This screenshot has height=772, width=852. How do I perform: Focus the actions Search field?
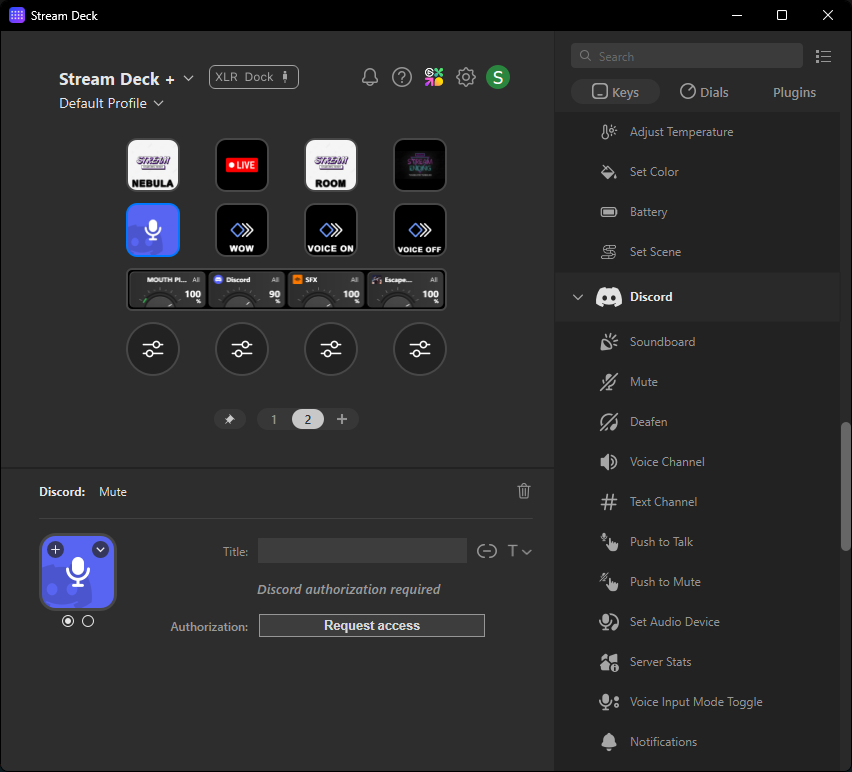(687, 56)
